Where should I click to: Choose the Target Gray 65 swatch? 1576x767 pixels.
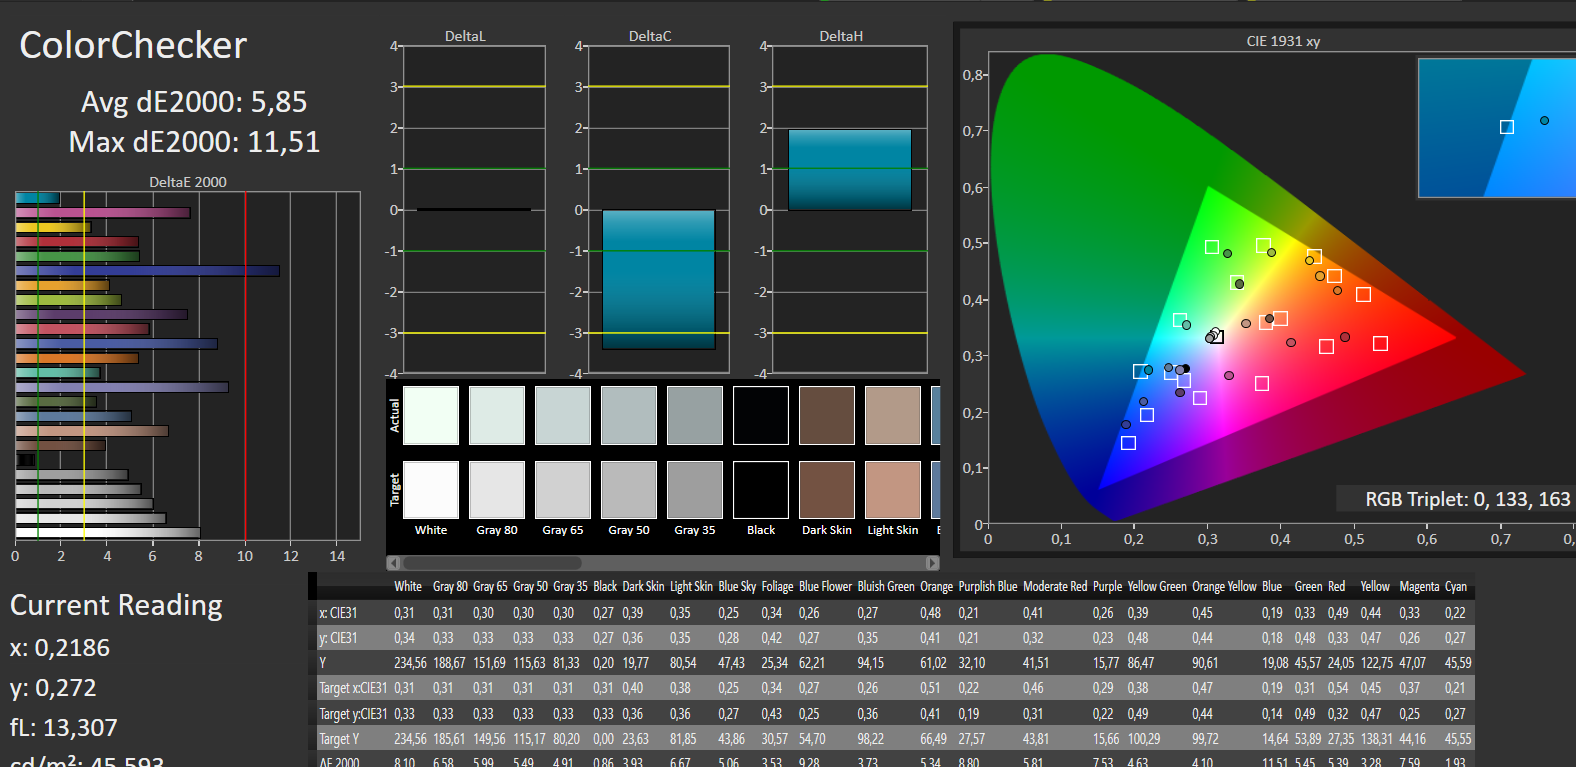(x=563, y=490)
